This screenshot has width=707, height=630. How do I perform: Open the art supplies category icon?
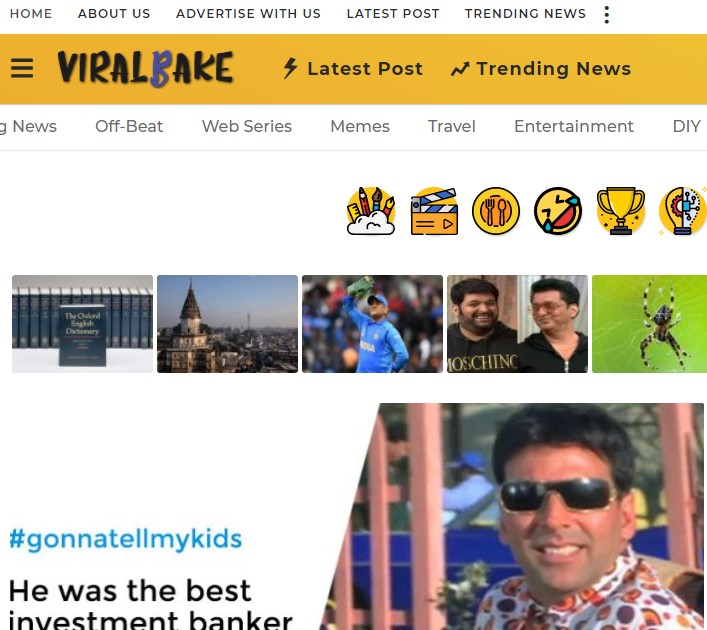371,211
